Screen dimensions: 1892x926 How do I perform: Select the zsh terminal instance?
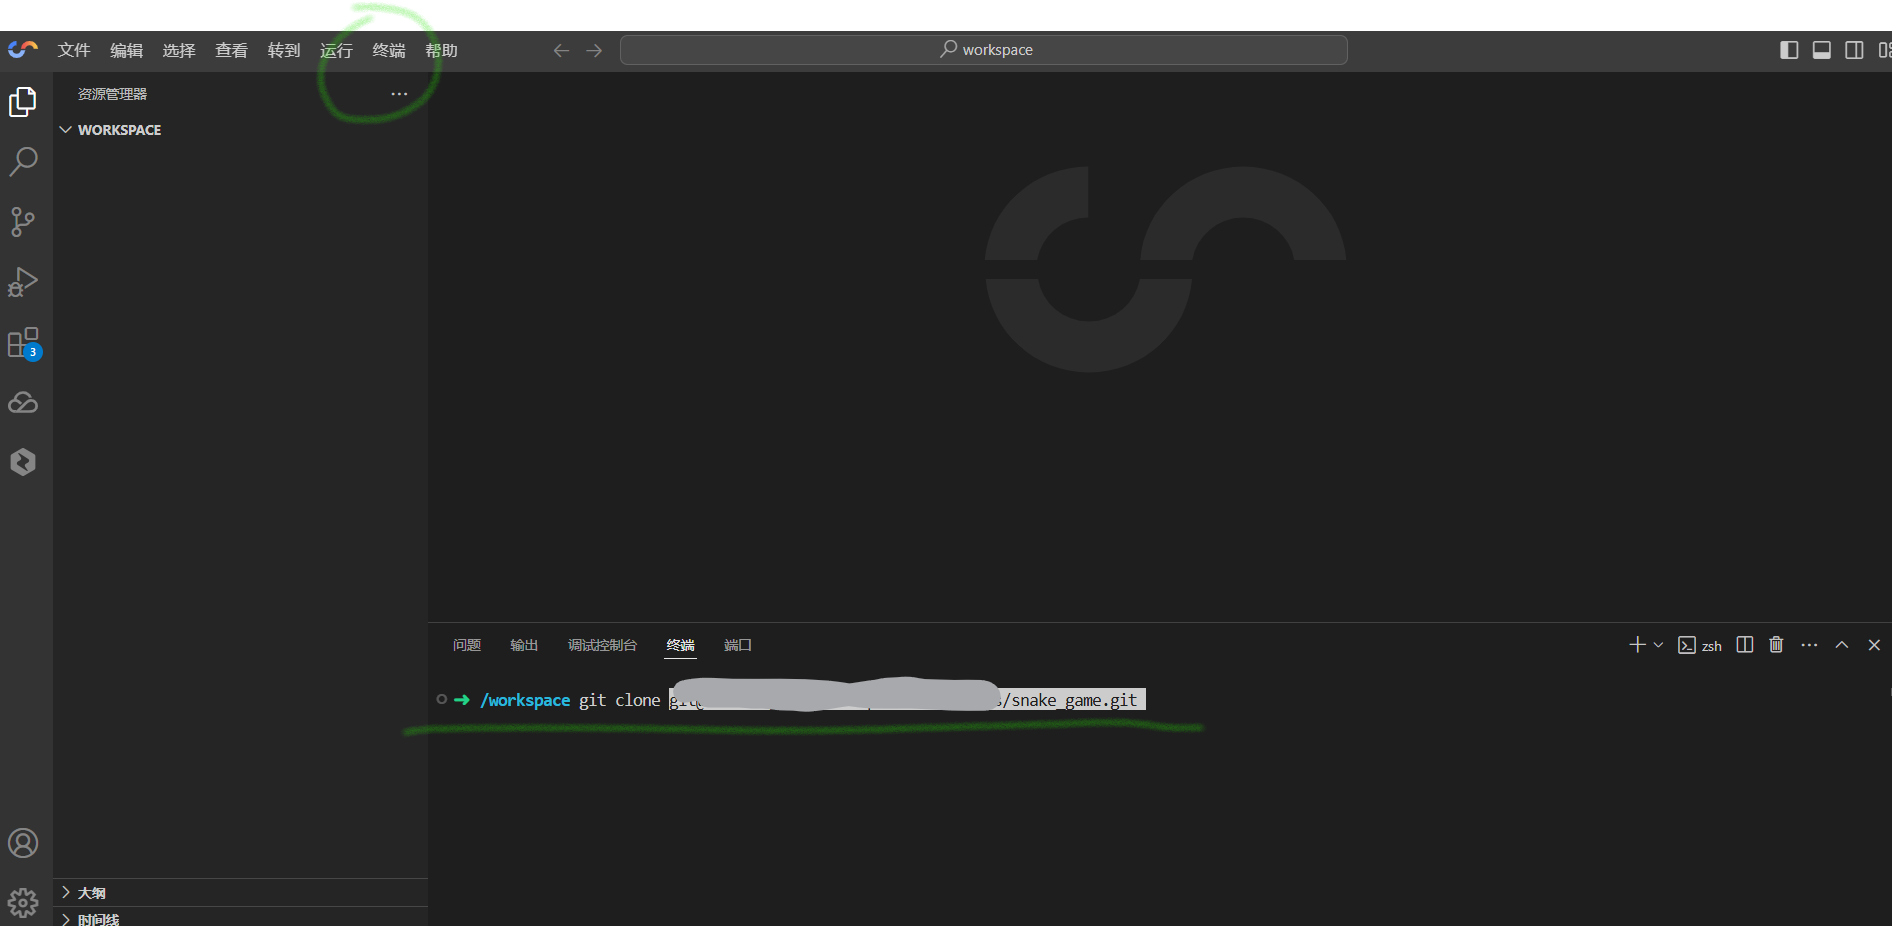[x=1700, y=645]
